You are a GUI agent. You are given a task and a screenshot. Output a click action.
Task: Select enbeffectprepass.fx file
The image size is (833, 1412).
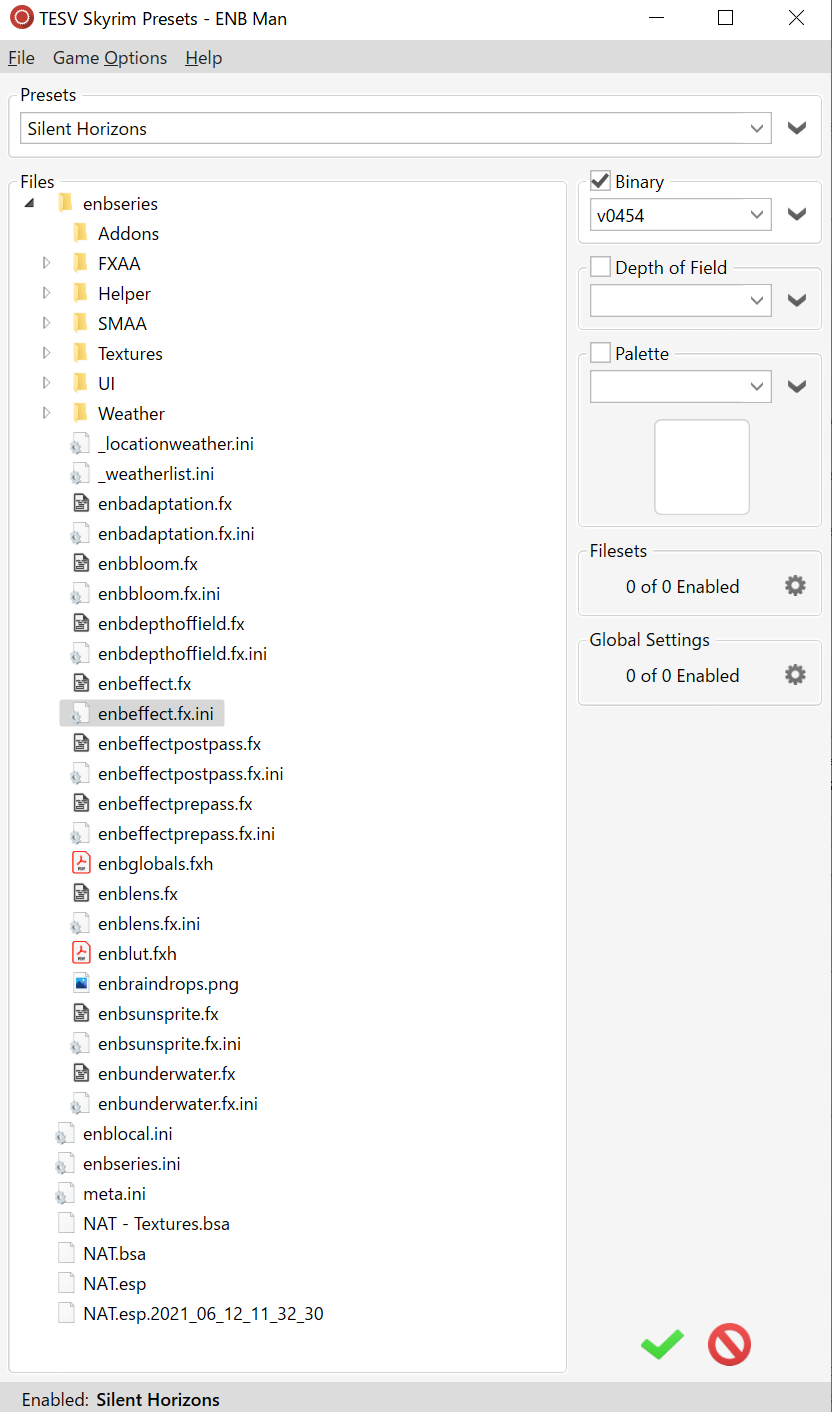click(x=175, y=803)
